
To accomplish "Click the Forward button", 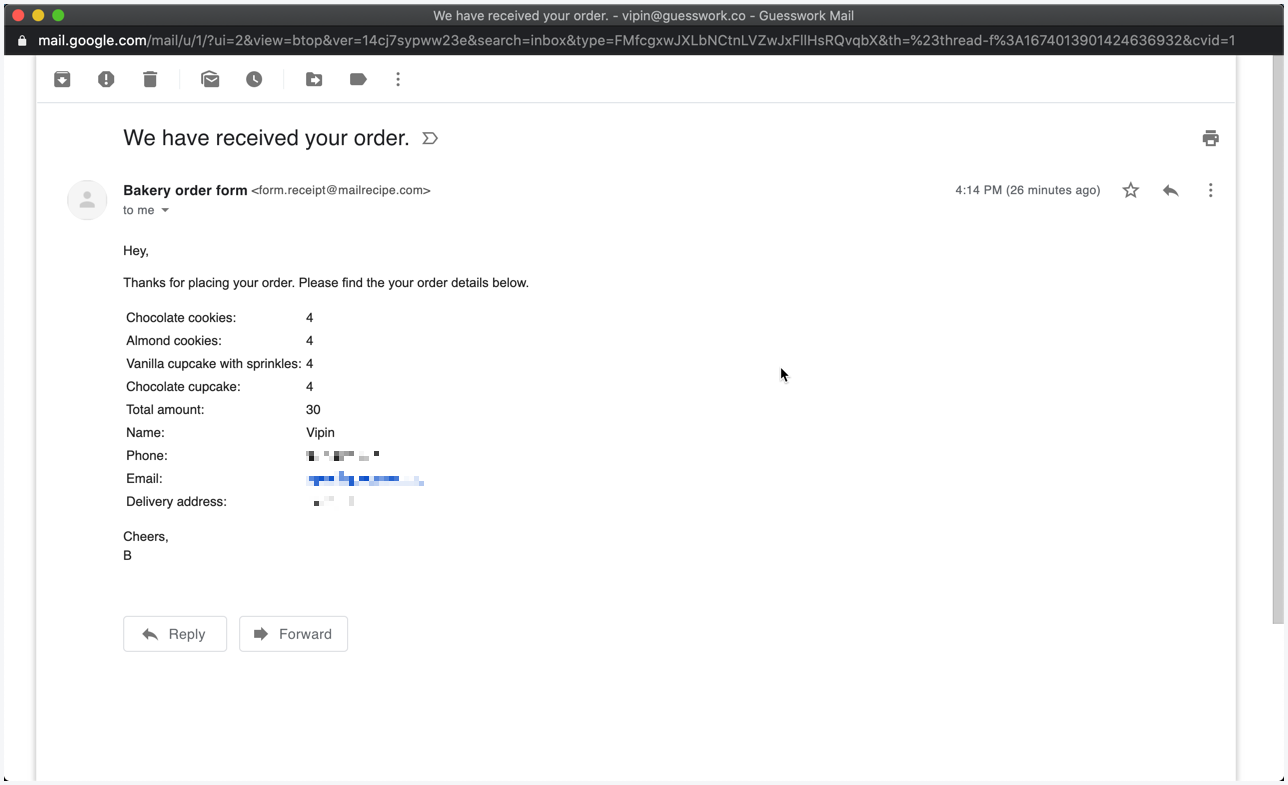I will pyautogui.click(x=293, y=634).
